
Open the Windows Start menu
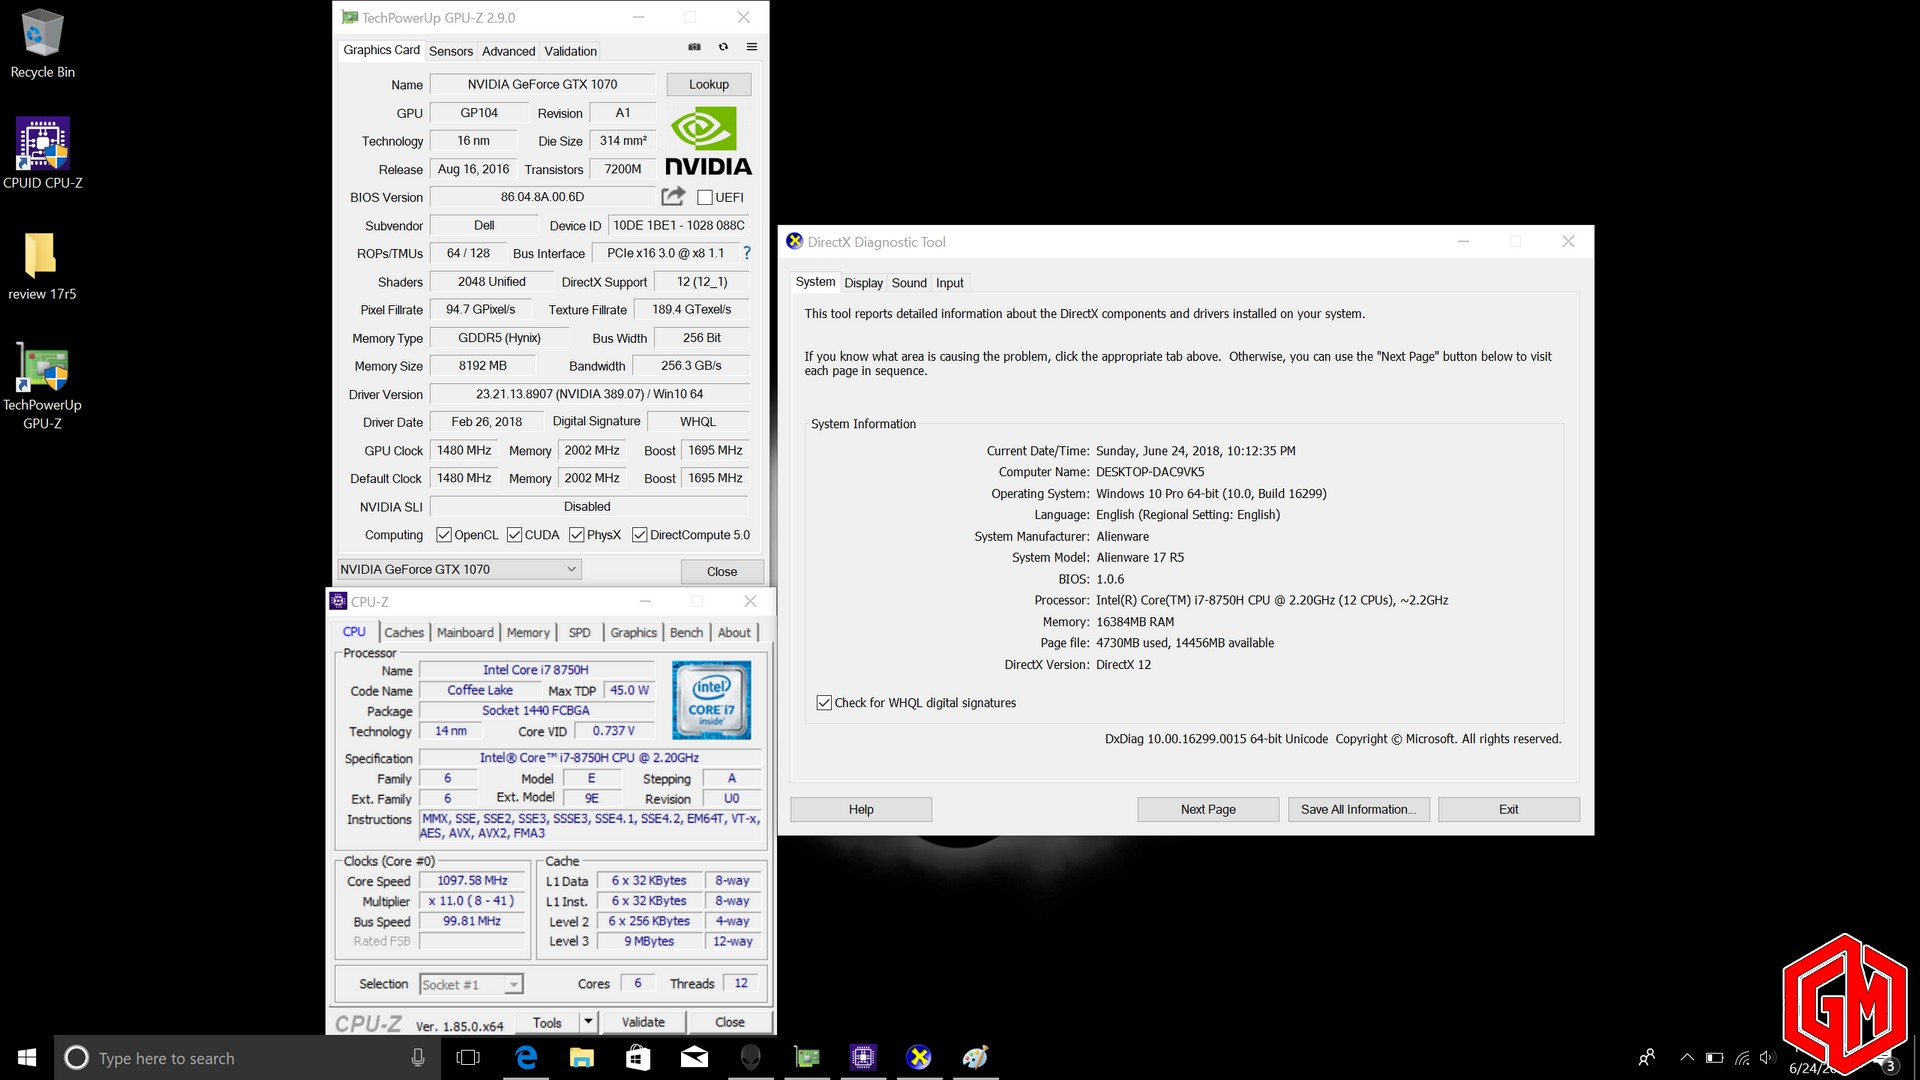tap(27, 1058)
